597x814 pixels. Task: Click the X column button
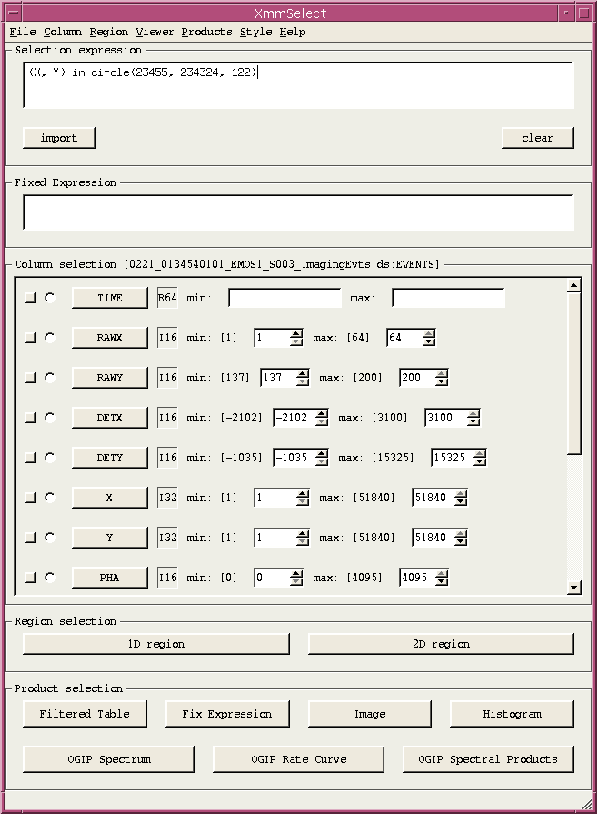click(x=110, y=498)
